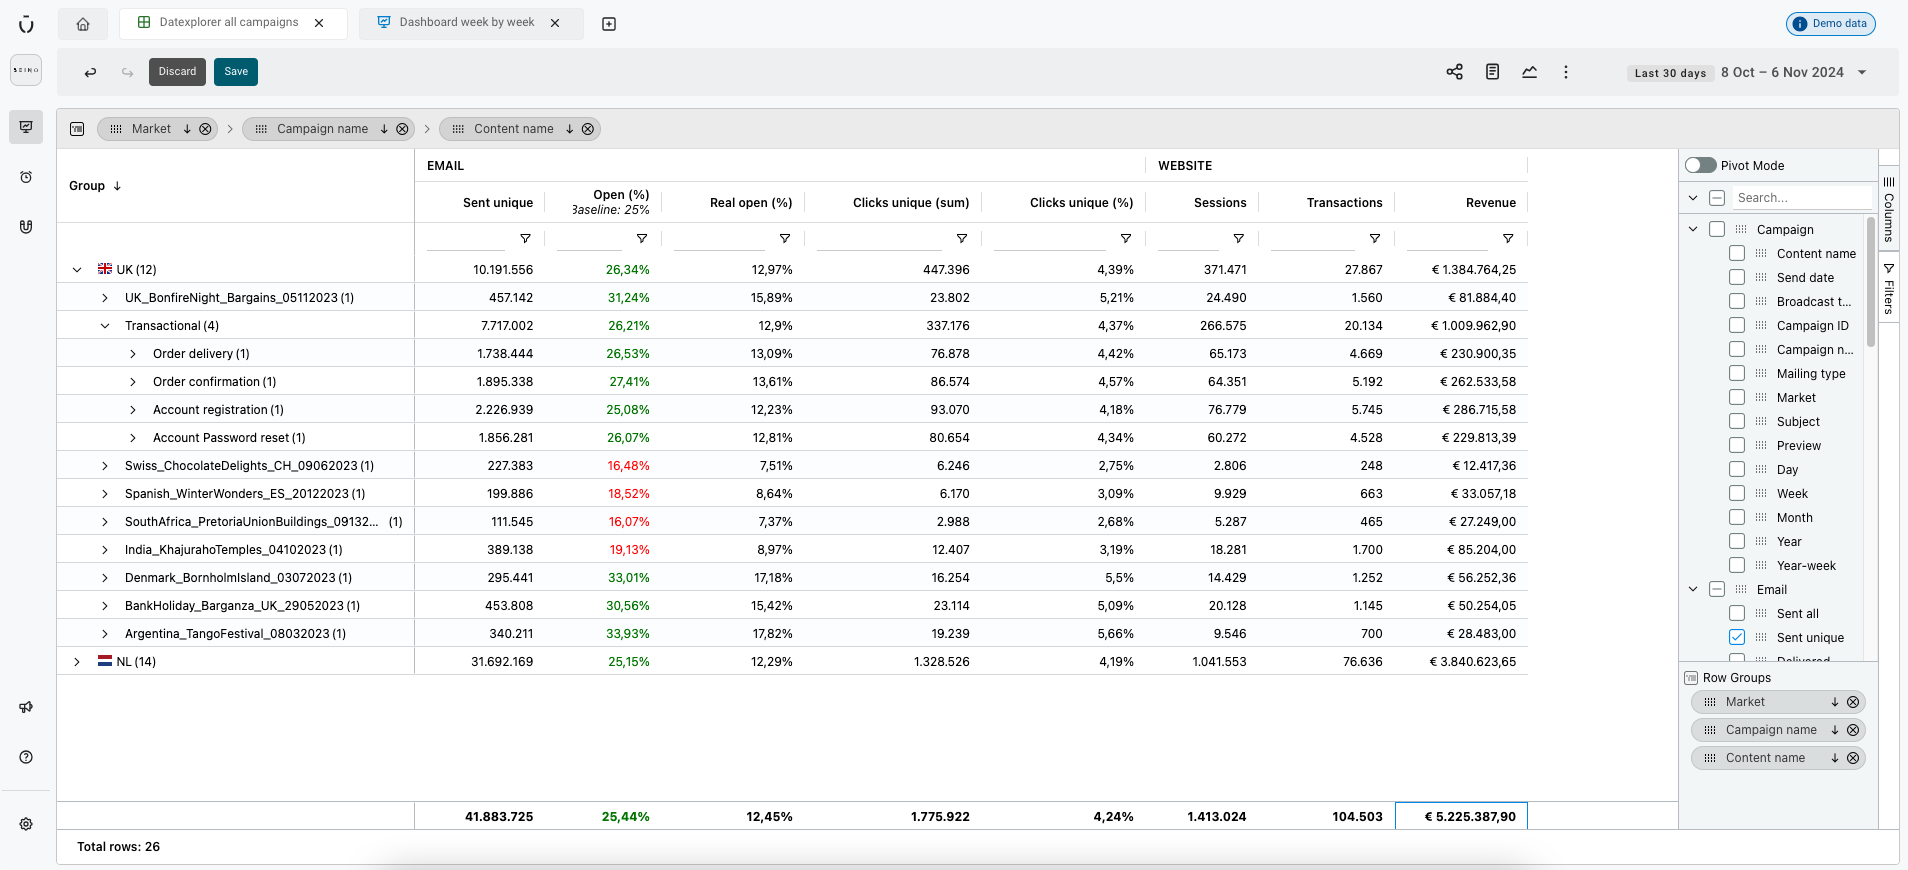
Task: Click the chart view icon
Action: point(1529,72)
